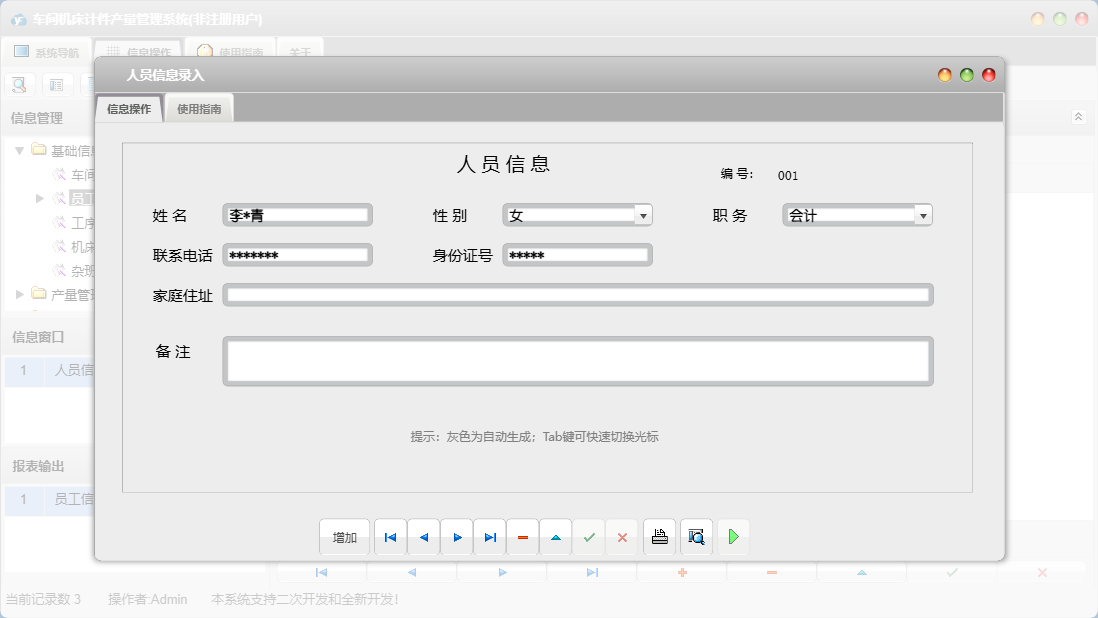Jump to the first record using navigation icon
Screen dimensions: 1098x618
(390, 537)
